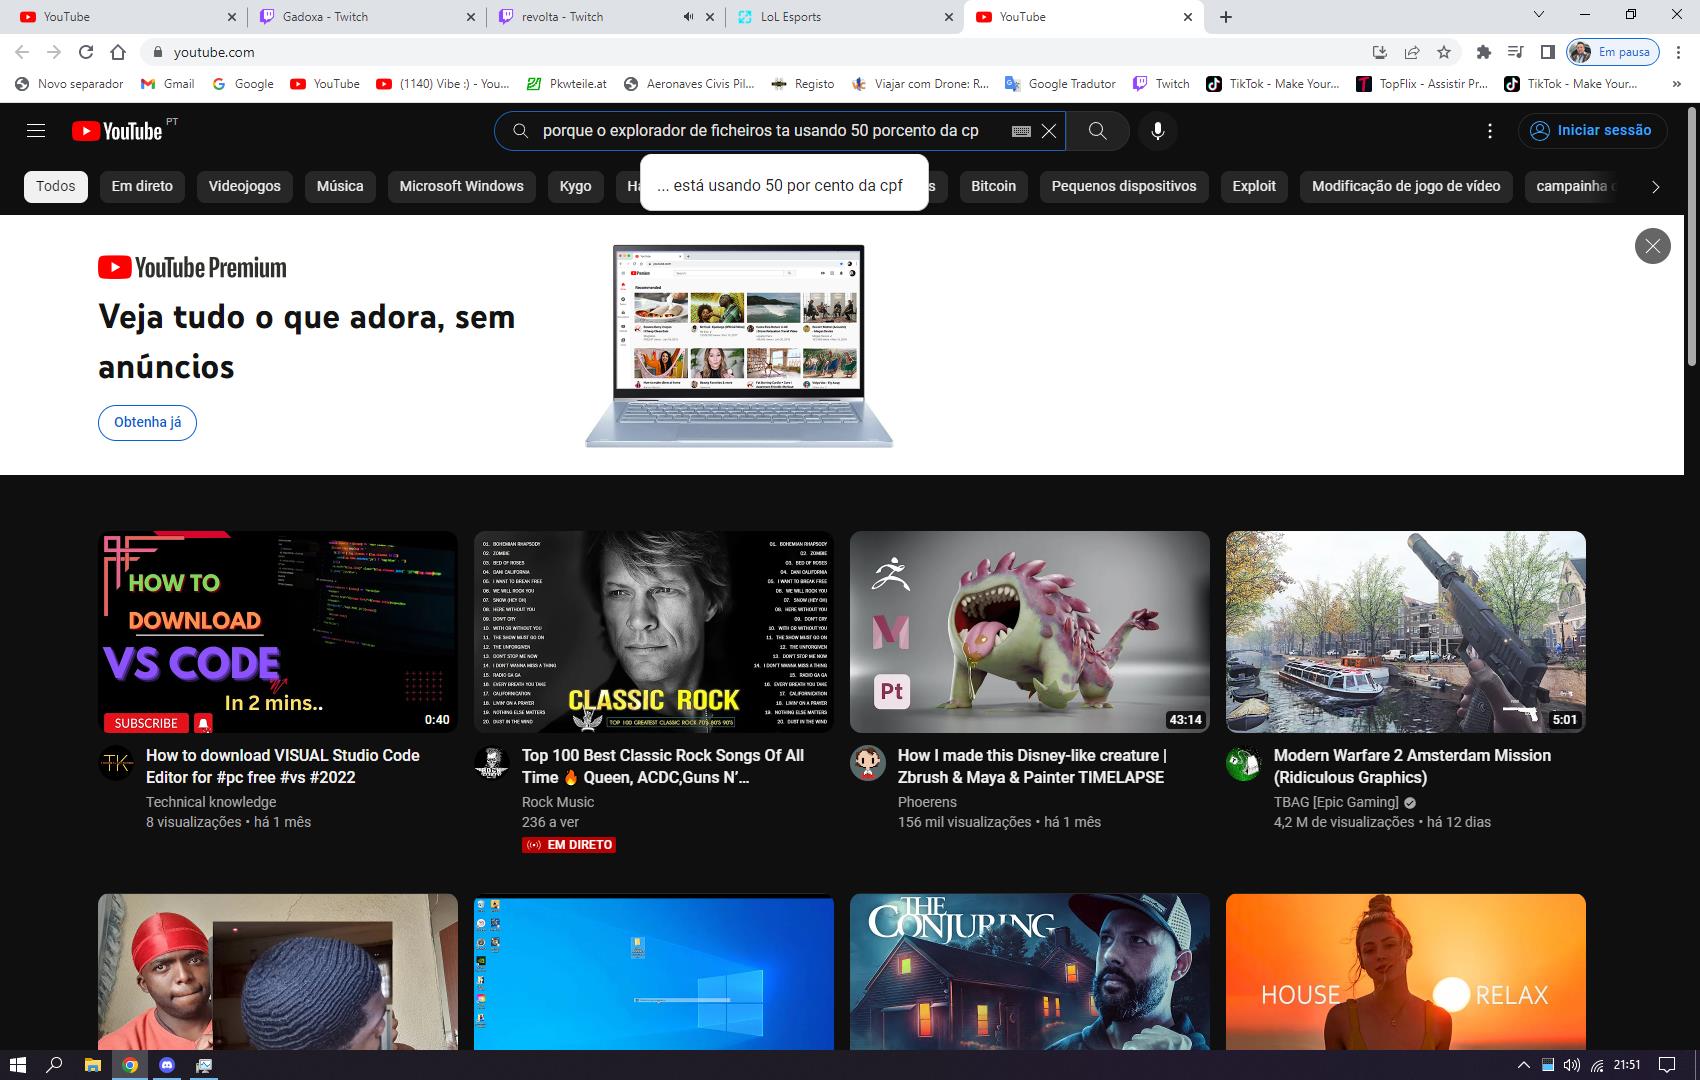Image resolution: width=1700 pixels, height=1080 pixels.
Task: Switch to the LoL Esports tab
Action: click(840, 17)
